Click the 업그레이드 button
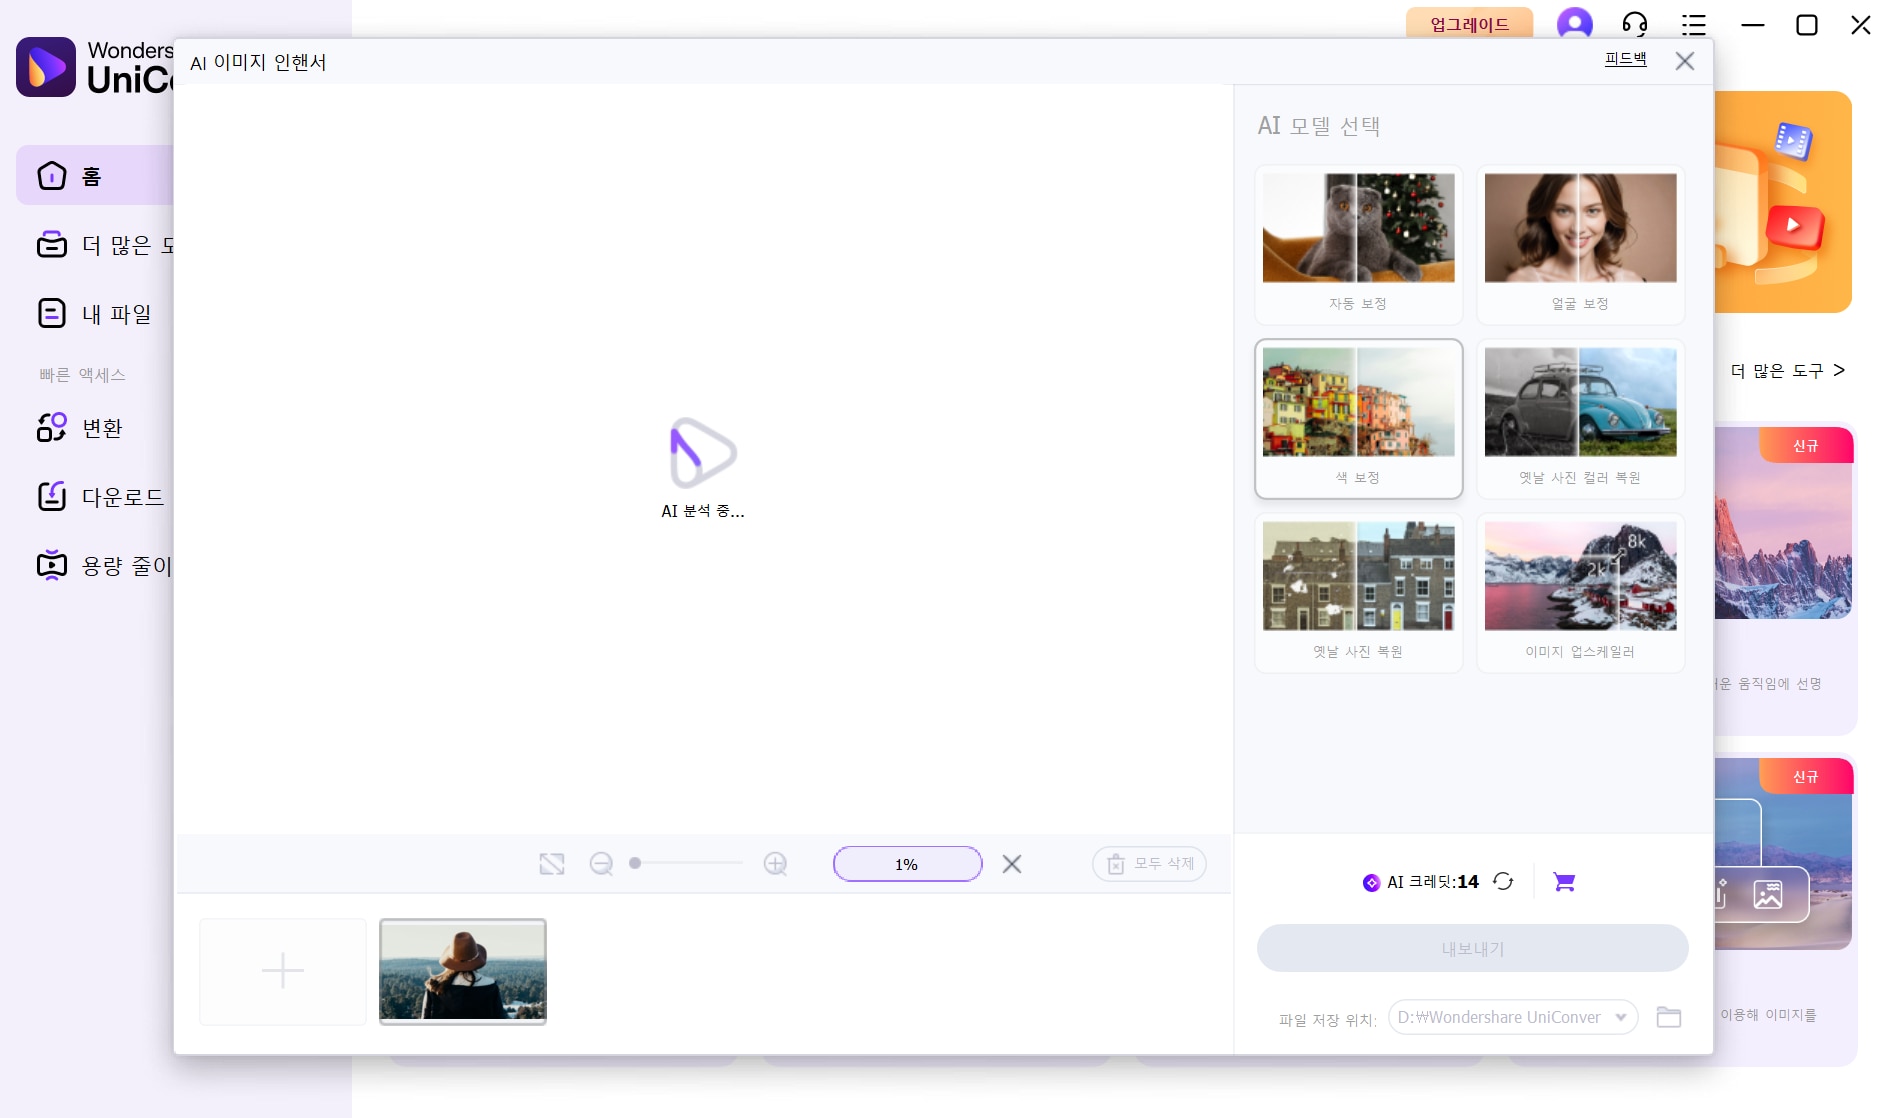Screen dimensions: 1890x1118 (x=1469, y=24)
